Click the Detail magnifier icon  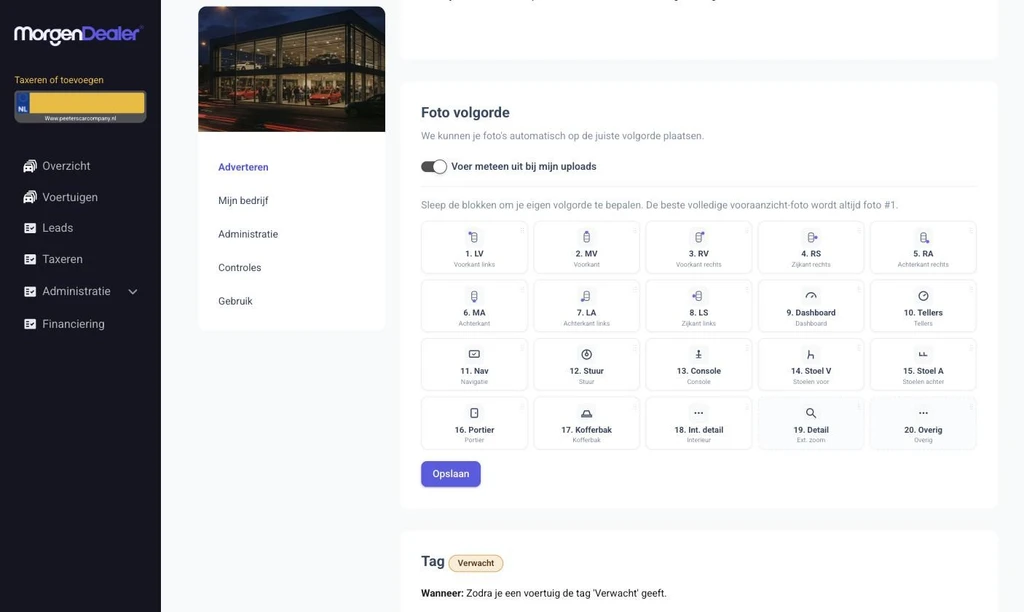pyautogui.click(x=810, y=413)
